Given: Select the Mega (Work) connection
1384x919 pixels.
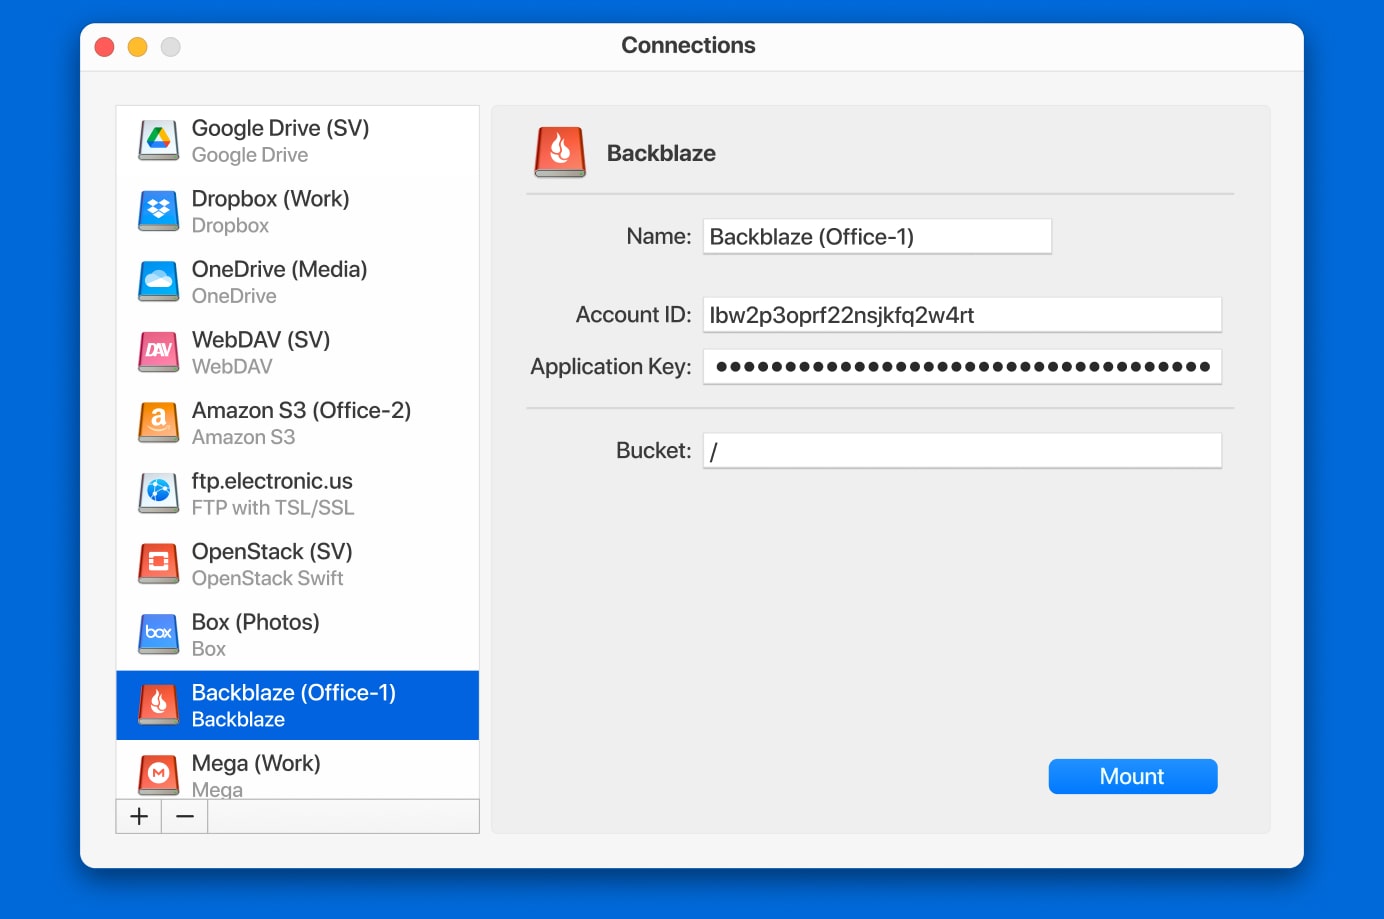Looking at the screenshot, I should click(x=298, y=770).
